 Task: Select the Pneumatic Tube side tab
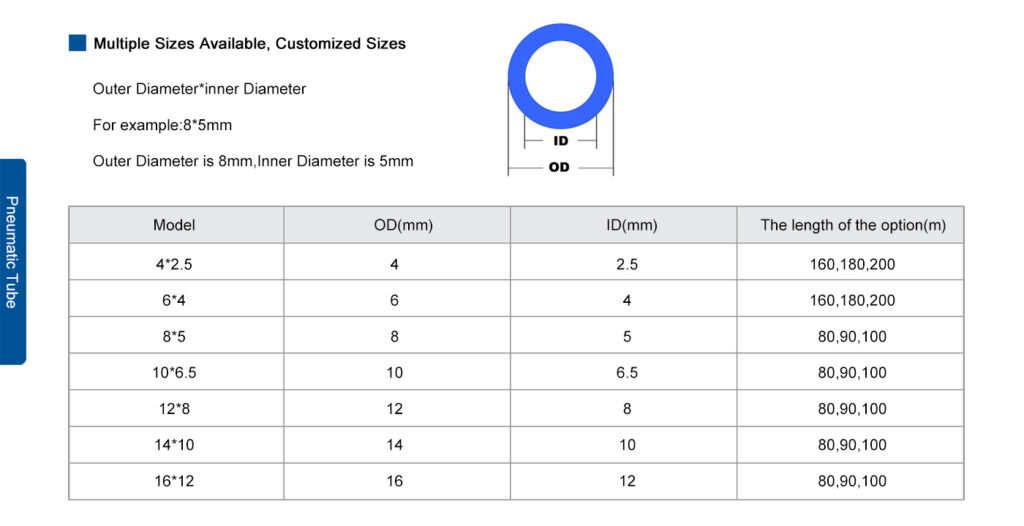(x=12, y=261)
